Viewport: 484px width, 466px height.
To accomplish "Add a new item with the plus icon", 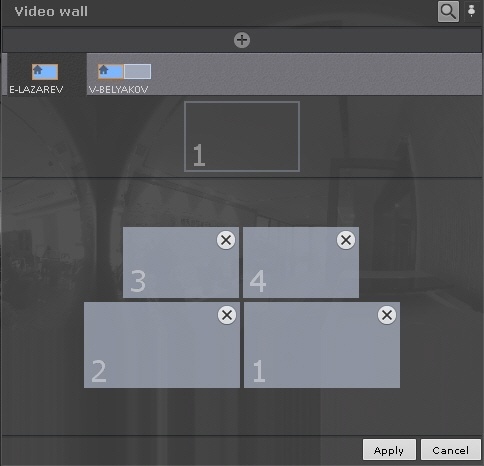I will point(242,40).
